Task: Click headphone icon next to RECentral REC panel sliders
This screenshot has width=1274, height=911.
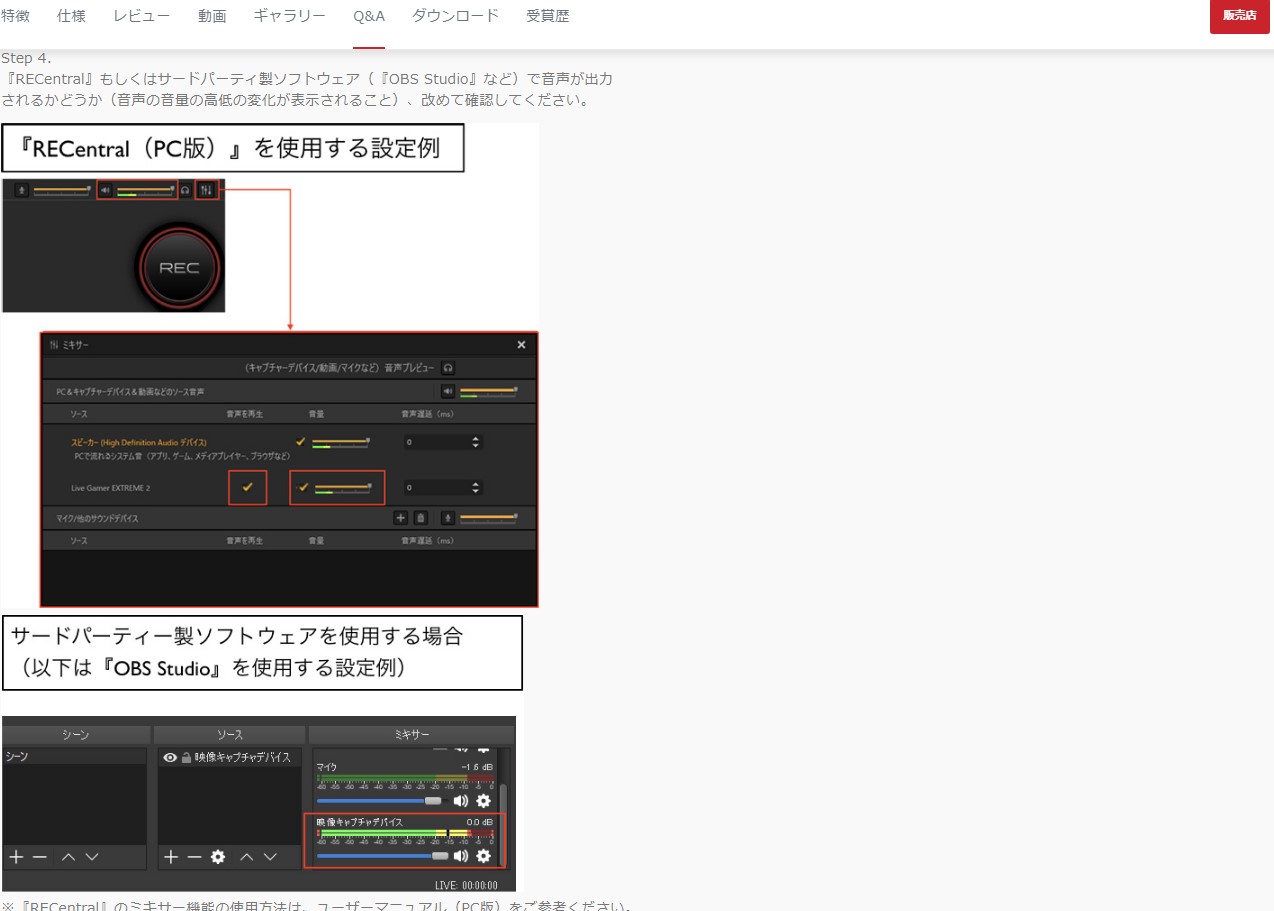Action: 186,190
